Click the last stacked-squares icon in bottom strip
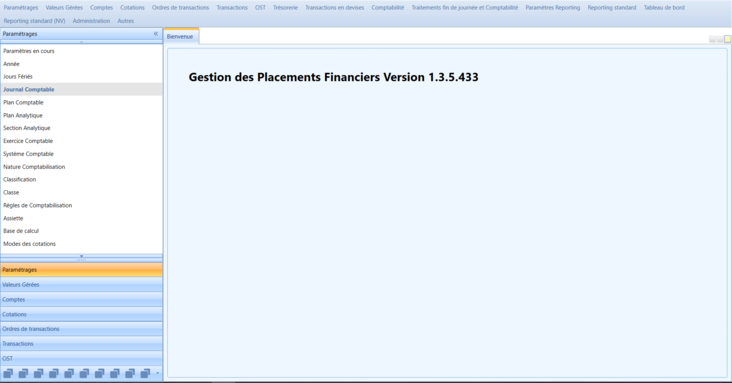732x383 pixels. [145, 373]
